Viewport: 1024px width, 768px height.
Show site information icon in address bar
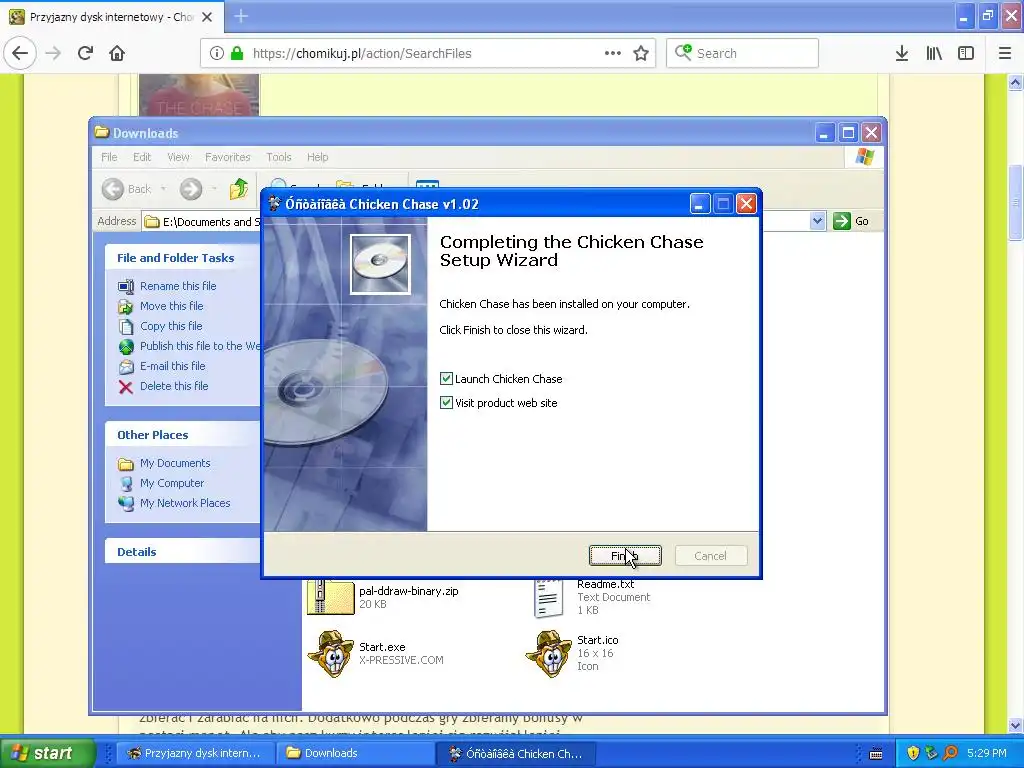(217, 54)
